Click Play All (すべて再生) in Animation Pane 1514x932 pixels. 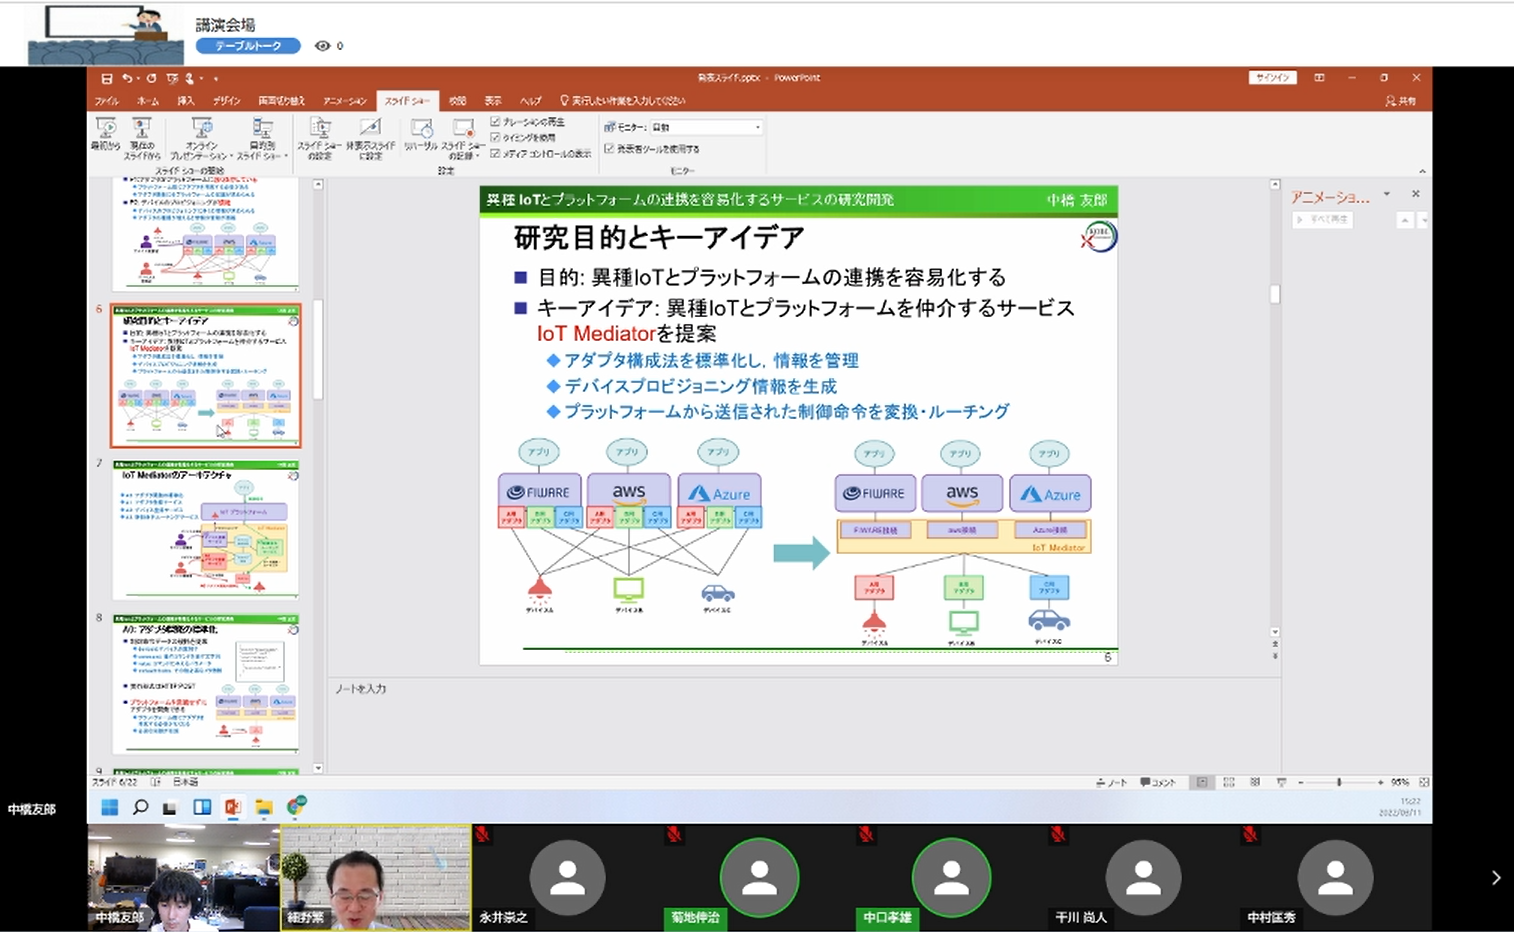point(1323,219)
